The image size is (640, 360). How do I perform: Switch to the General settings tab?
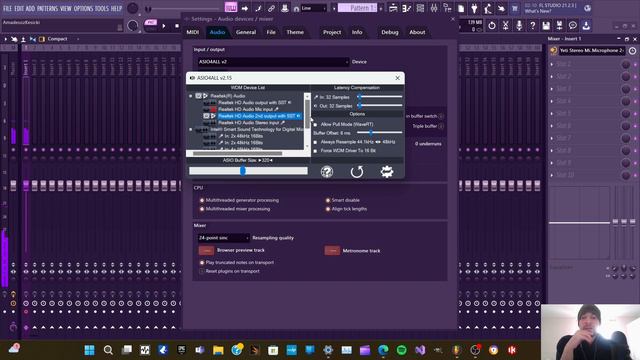click(246, 32)
